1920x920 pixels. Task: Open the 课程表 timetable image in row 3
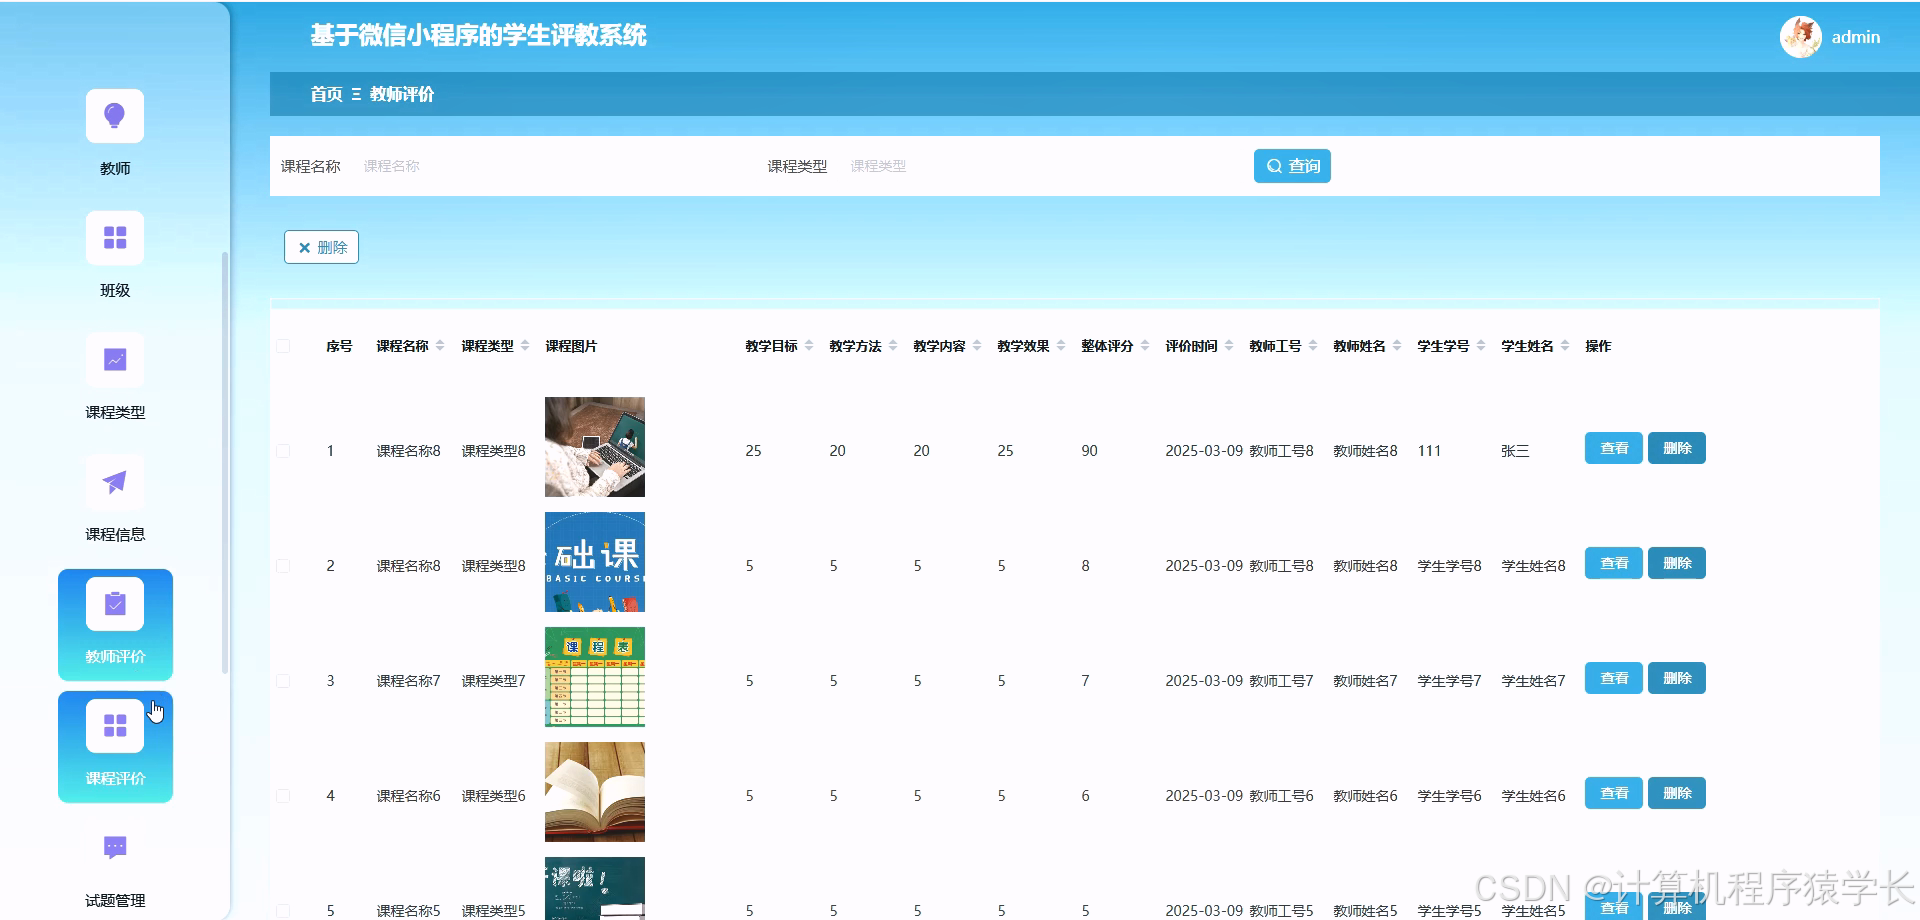(595, 677)
